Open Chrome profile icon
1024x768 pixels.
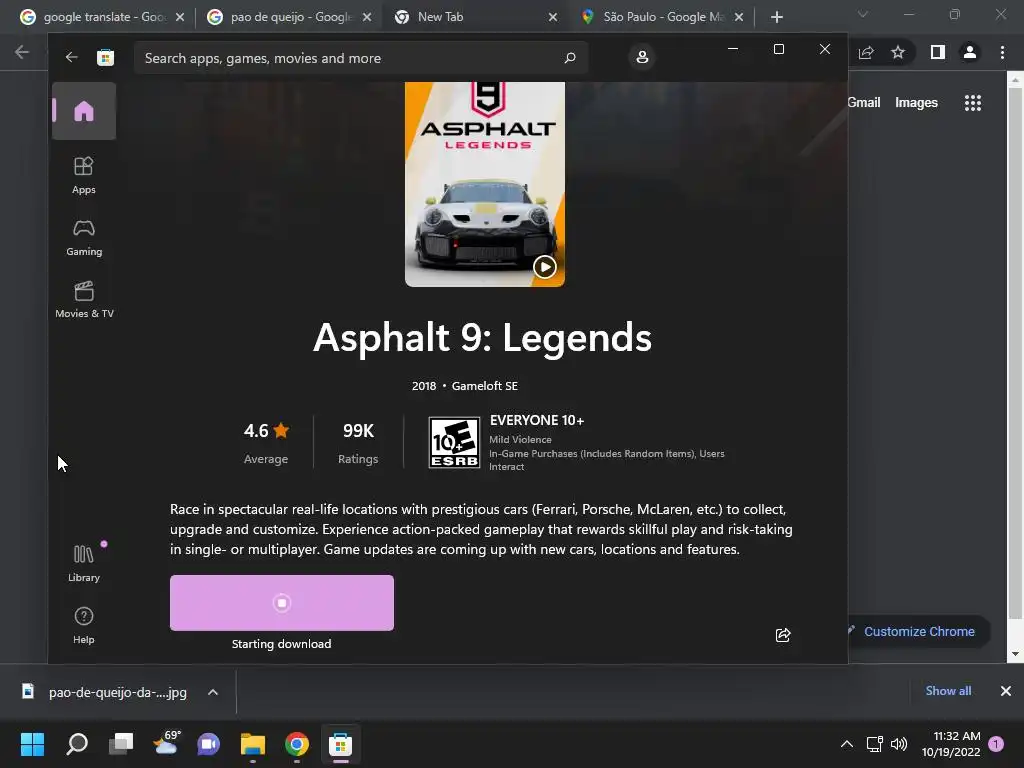point(970,52)
